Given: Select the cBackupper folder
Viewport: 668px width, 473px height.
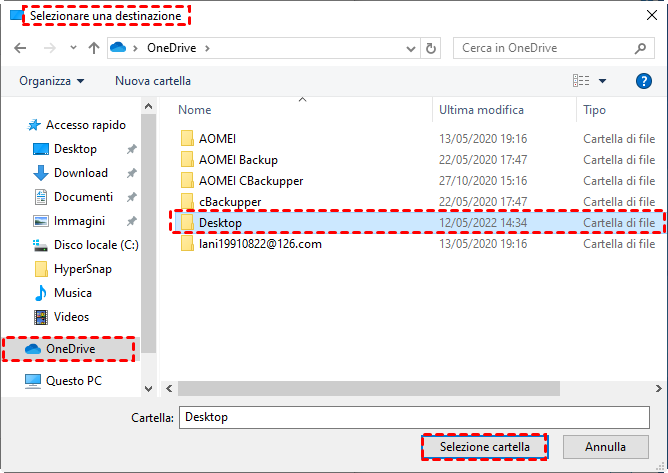Looking at the screenshot, I should tap(230, 202).
